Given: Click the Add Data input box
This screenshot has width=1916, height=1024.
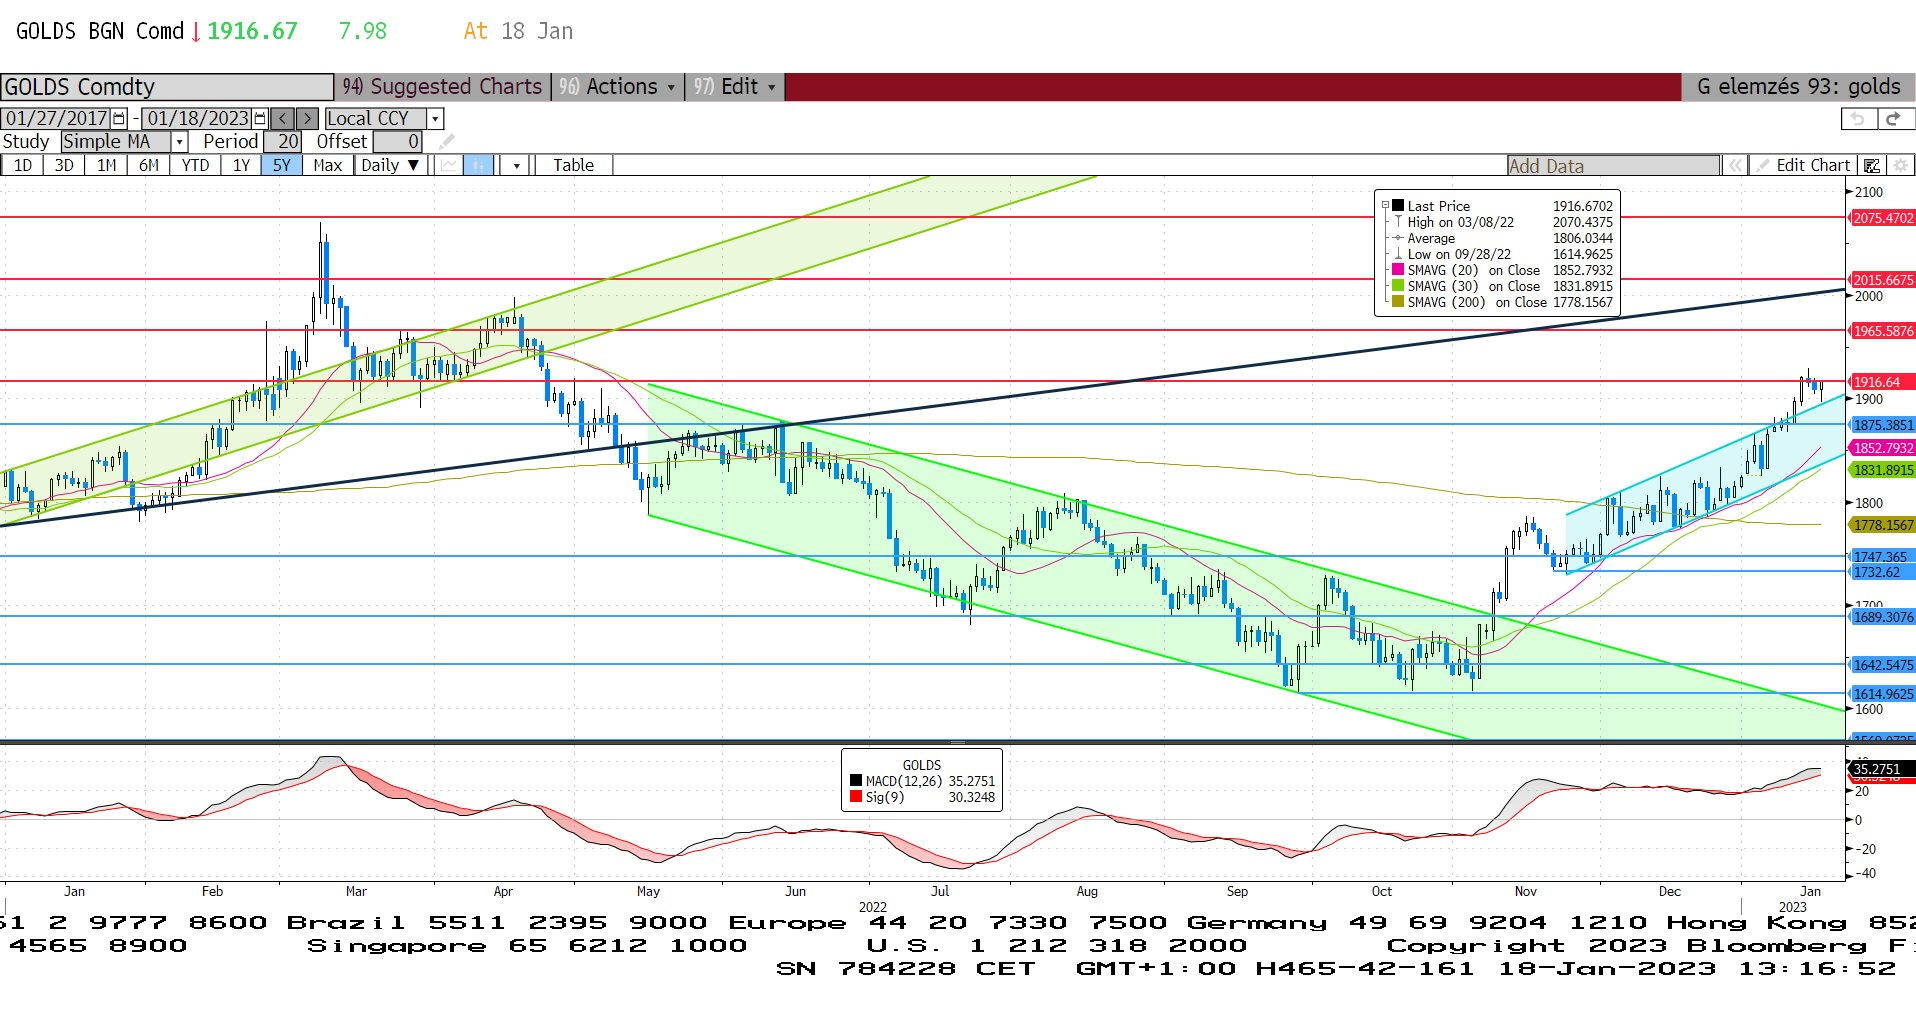Looking at the screenshot, I should [1613, 166].
